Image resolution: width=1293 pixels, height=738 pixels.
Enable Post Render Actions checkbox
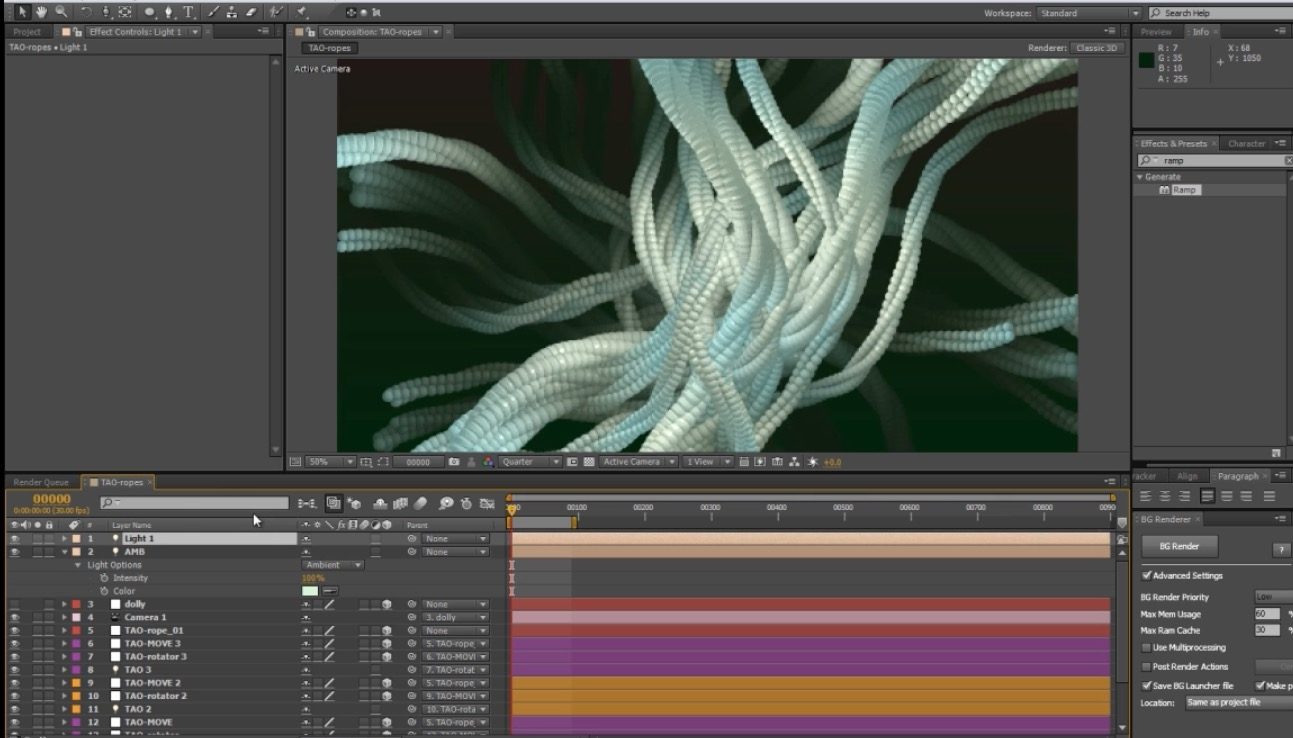click(x=1146, y=666)
